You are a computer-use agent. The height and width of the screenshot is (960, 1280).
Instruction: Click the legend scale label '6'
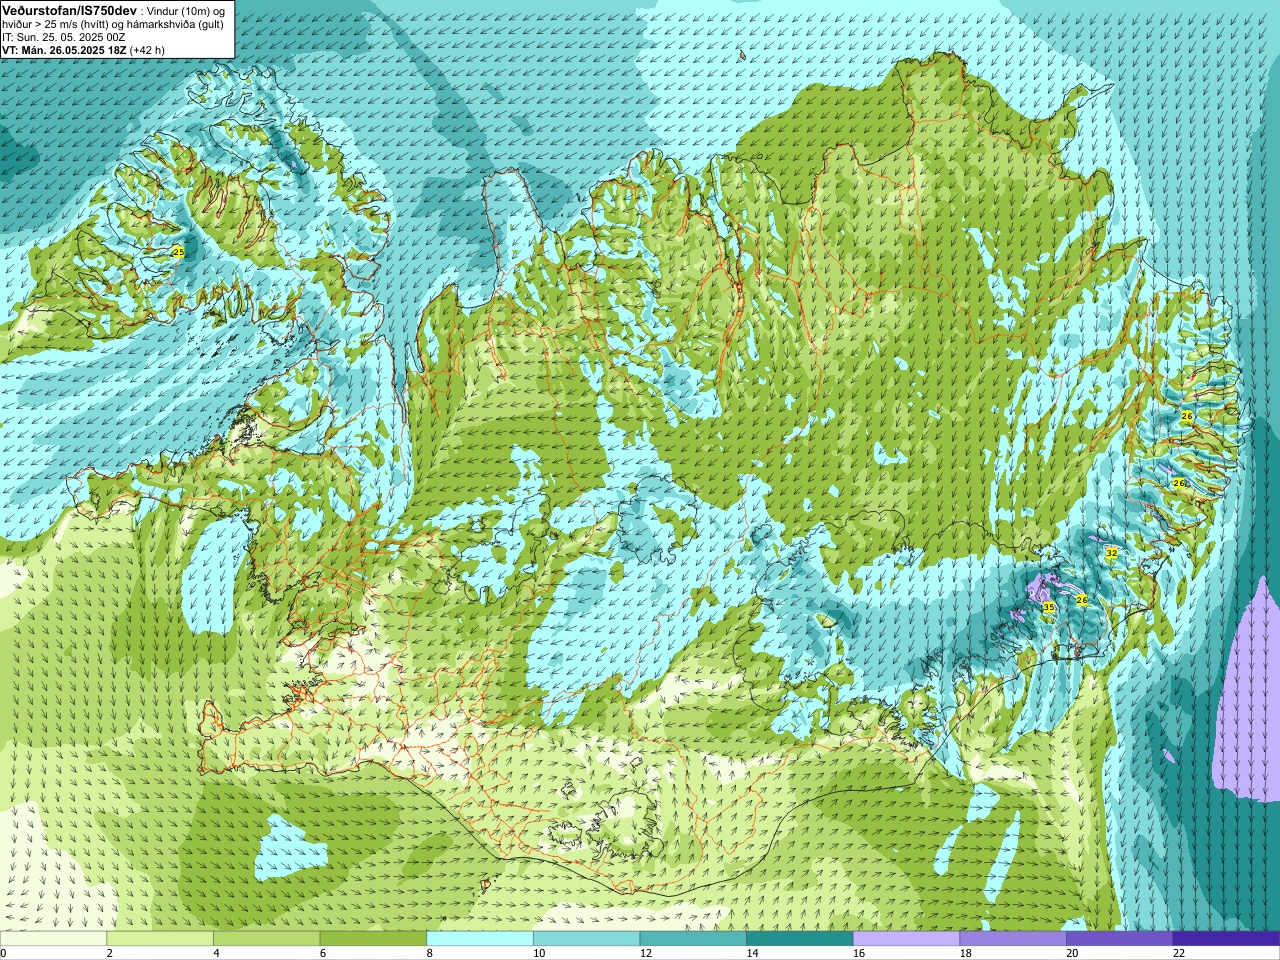coord(323,953)
